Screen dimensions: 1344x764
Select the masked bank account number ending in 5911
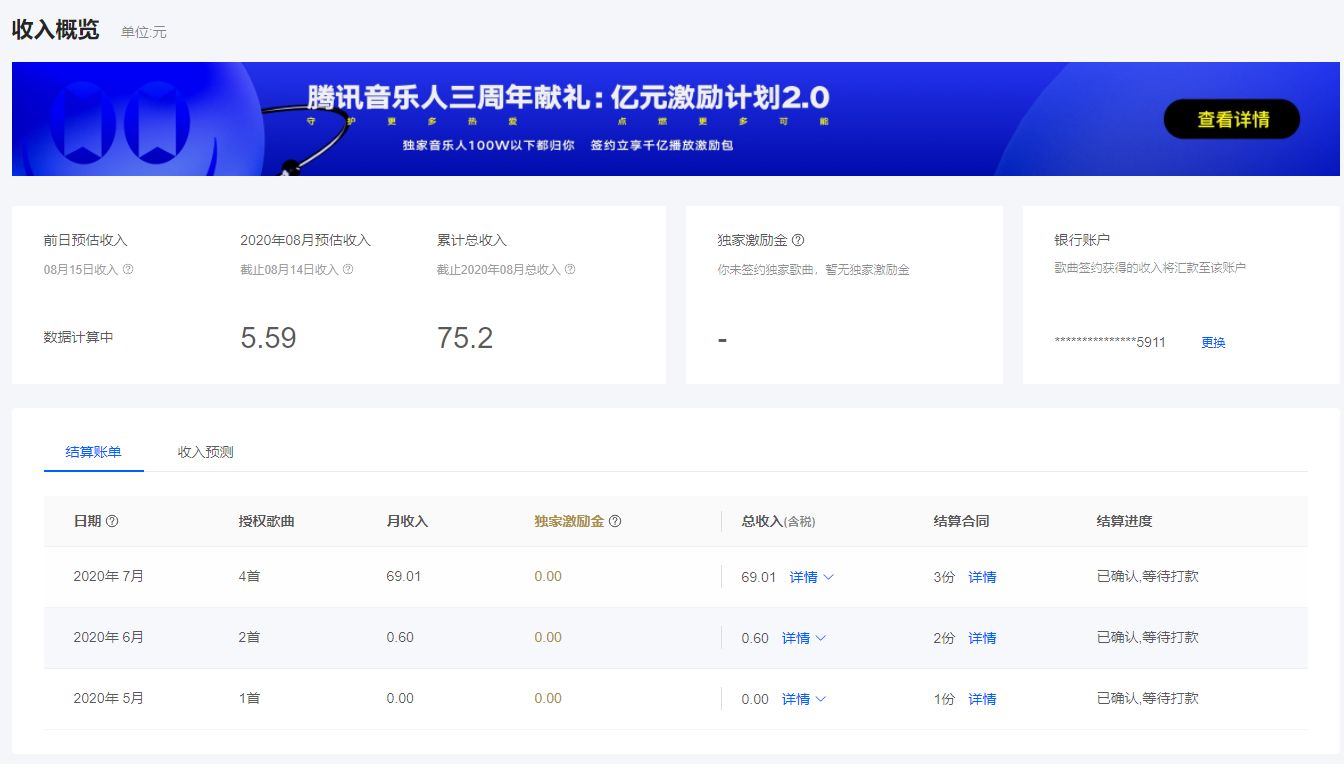tap(1110, 342)
